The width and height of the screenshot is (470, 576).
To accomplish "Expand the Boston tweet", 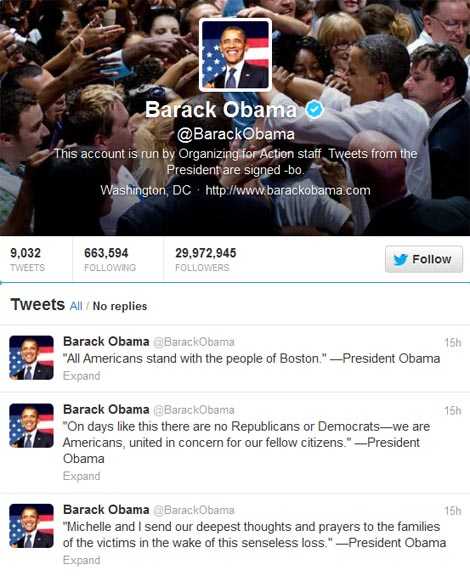I will 82,376.
